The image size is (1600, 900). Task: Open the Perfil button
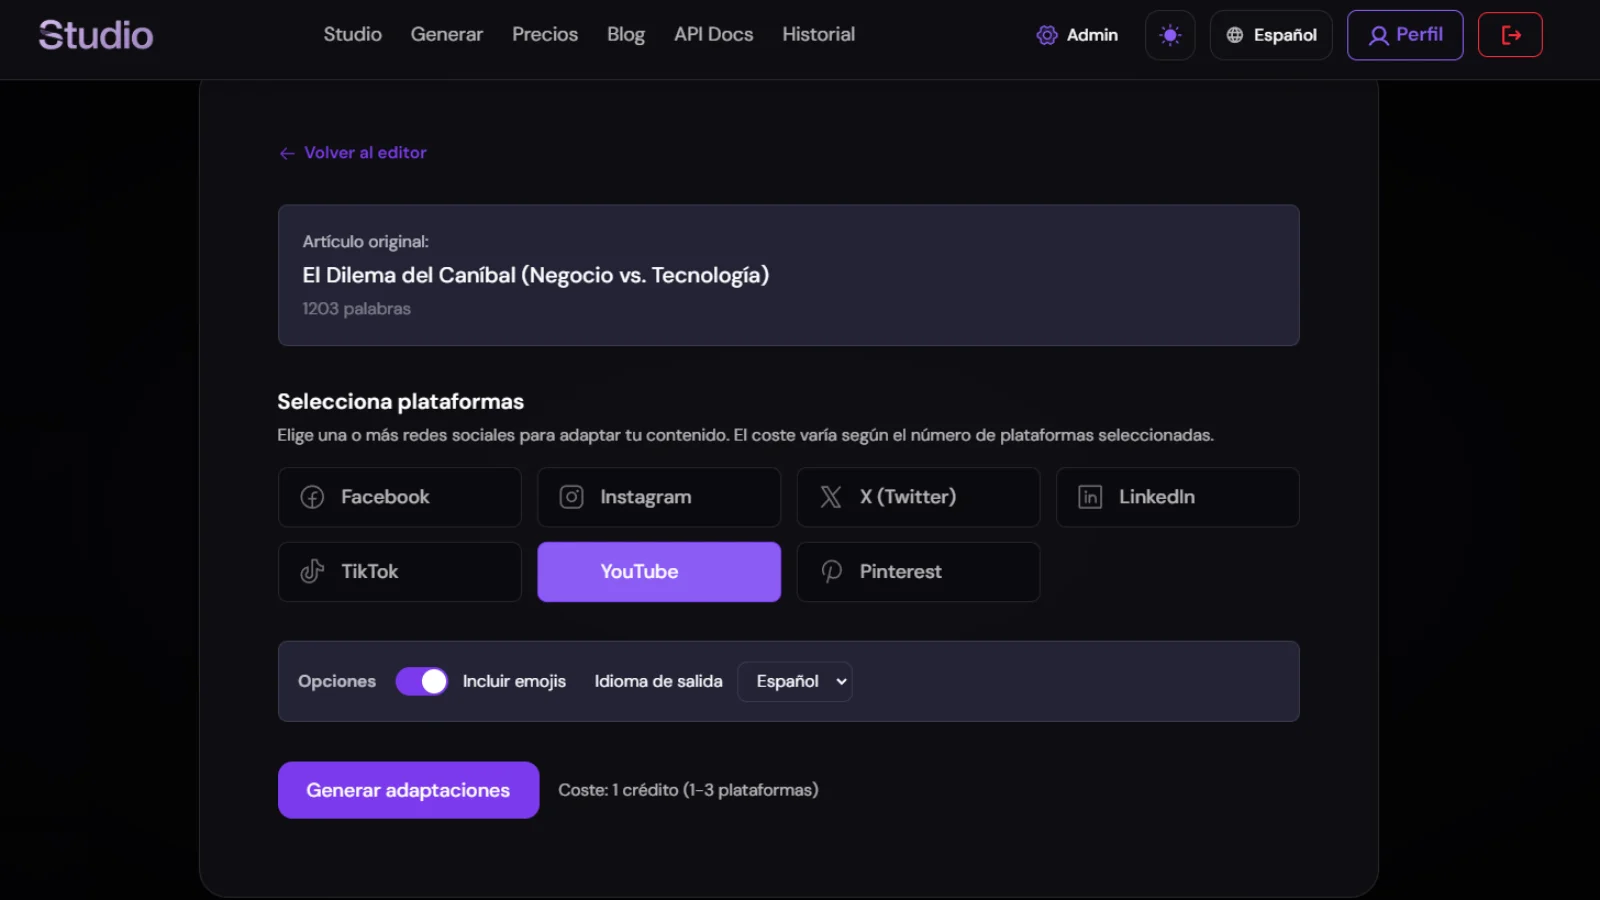[1404, 34]
